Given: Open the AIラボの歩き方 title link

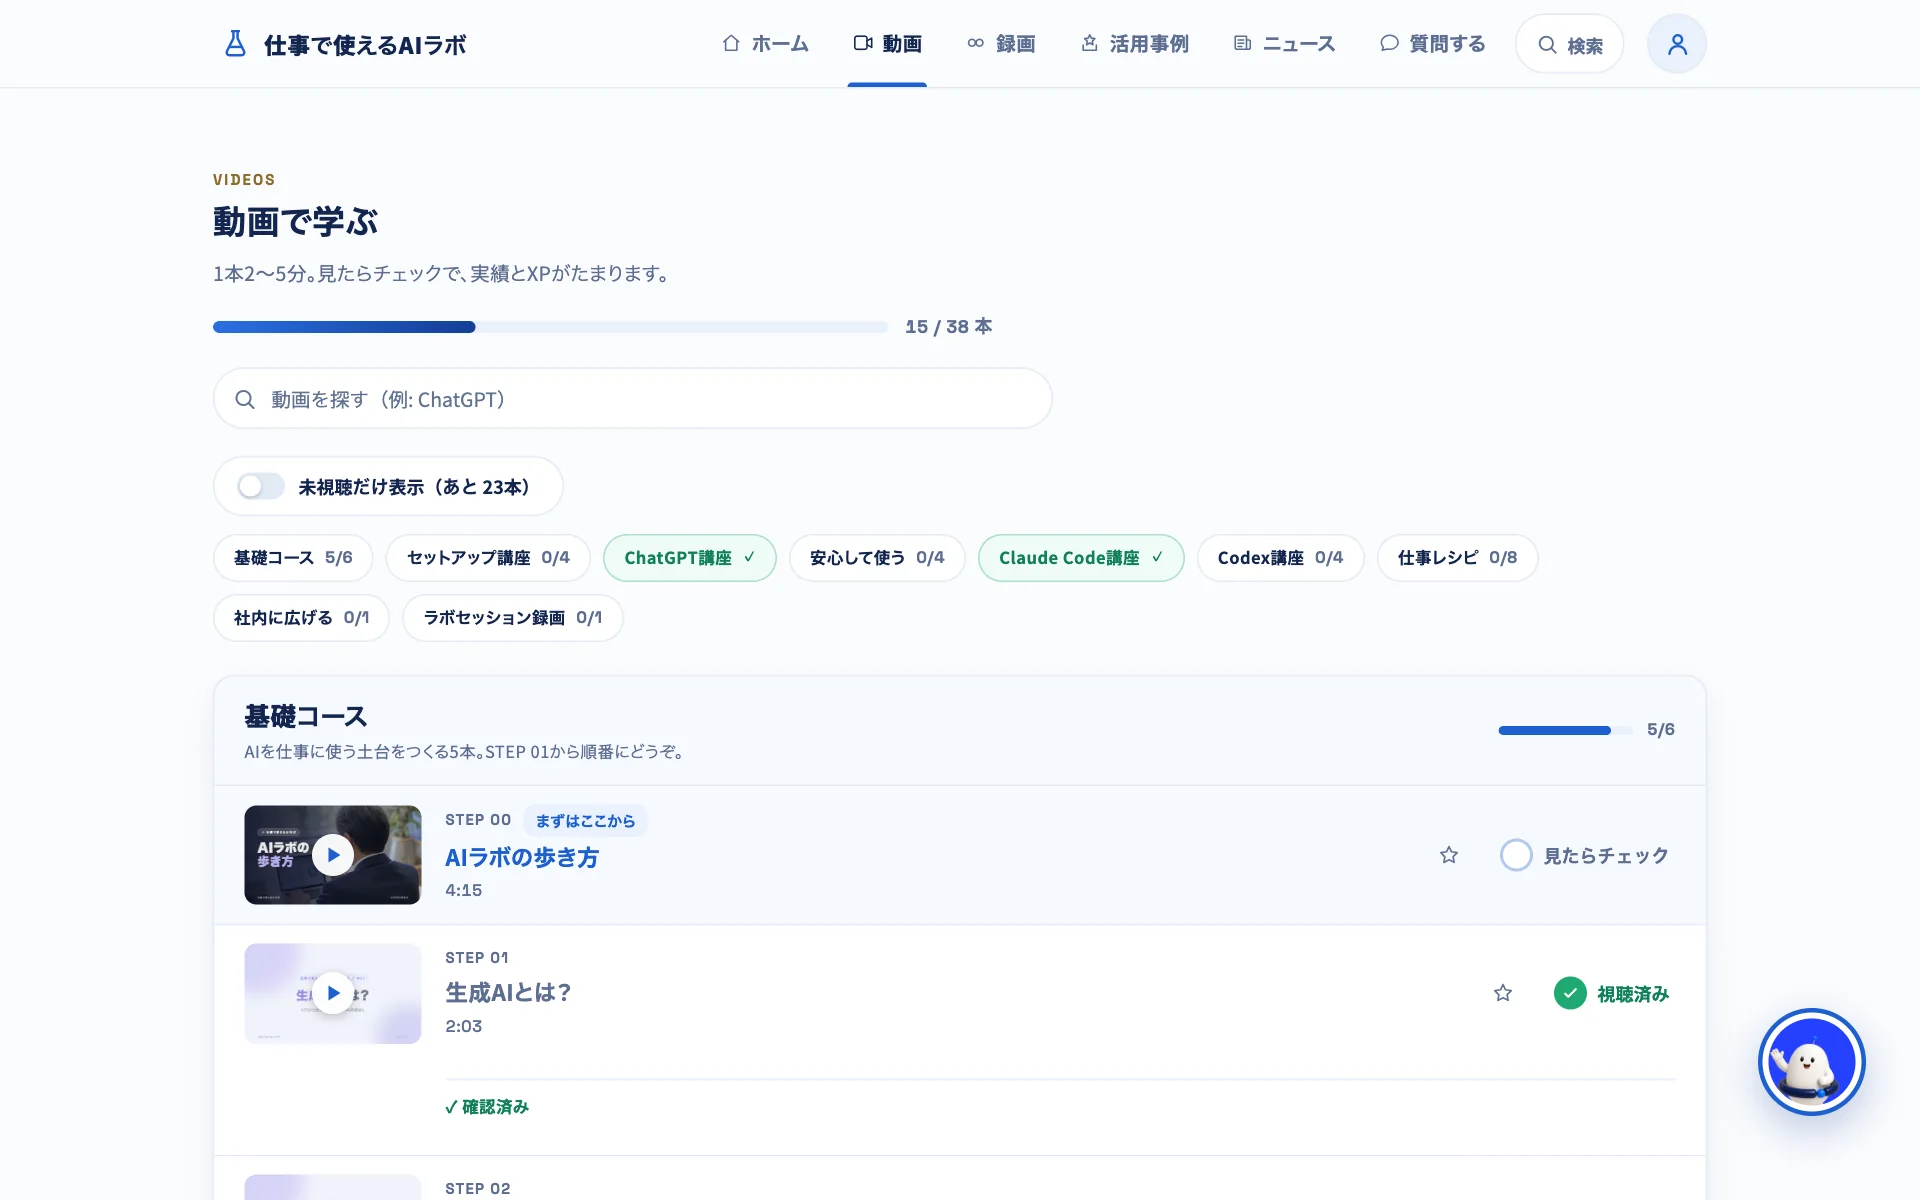Looking at the screenshot, I should tap(522, 857).
